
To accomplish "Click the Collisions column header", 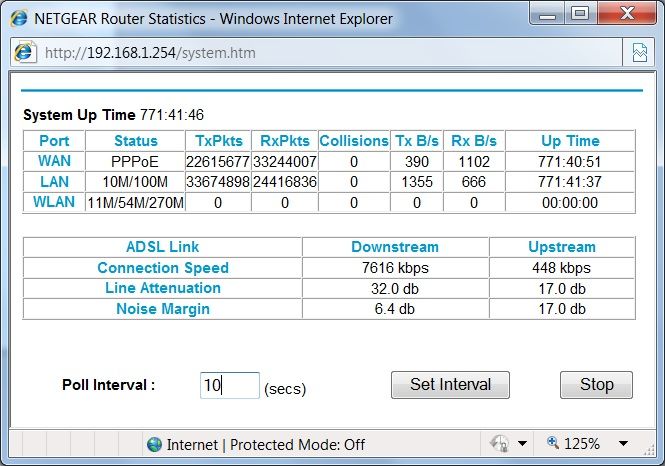I will (354, 141).
